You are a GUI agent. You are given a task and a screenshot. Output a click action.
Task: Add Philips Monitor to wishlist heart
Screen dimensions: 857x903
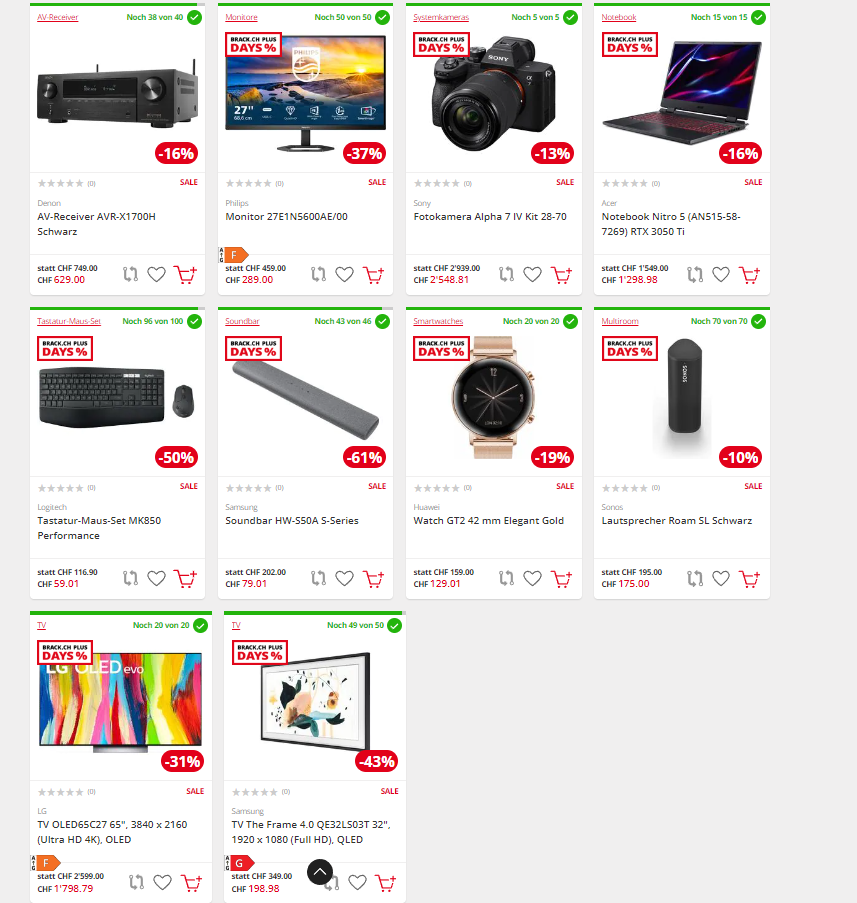[x=344, y=275]
